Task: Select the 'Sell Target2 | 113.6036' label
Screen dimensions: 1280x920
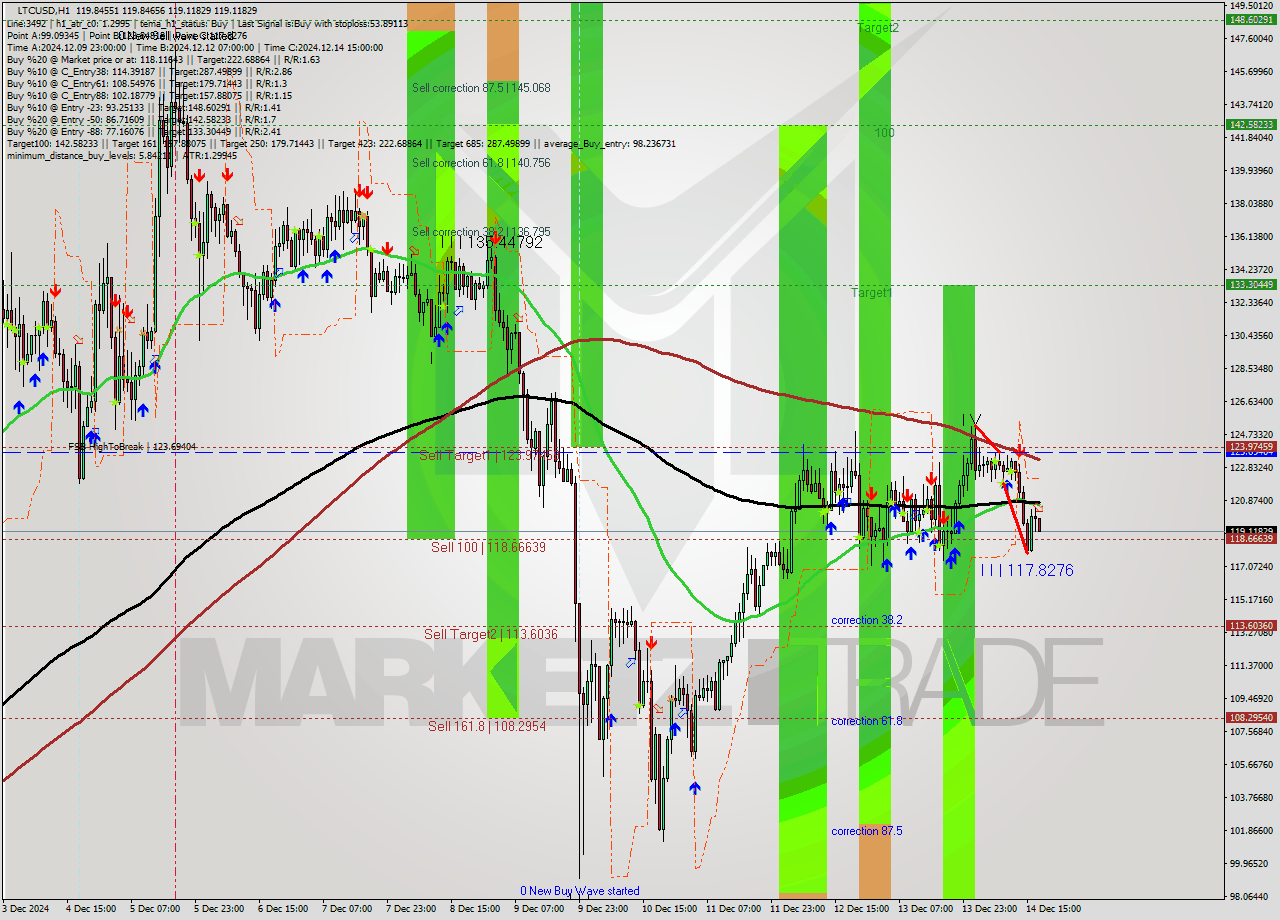Action: (491, 634)
